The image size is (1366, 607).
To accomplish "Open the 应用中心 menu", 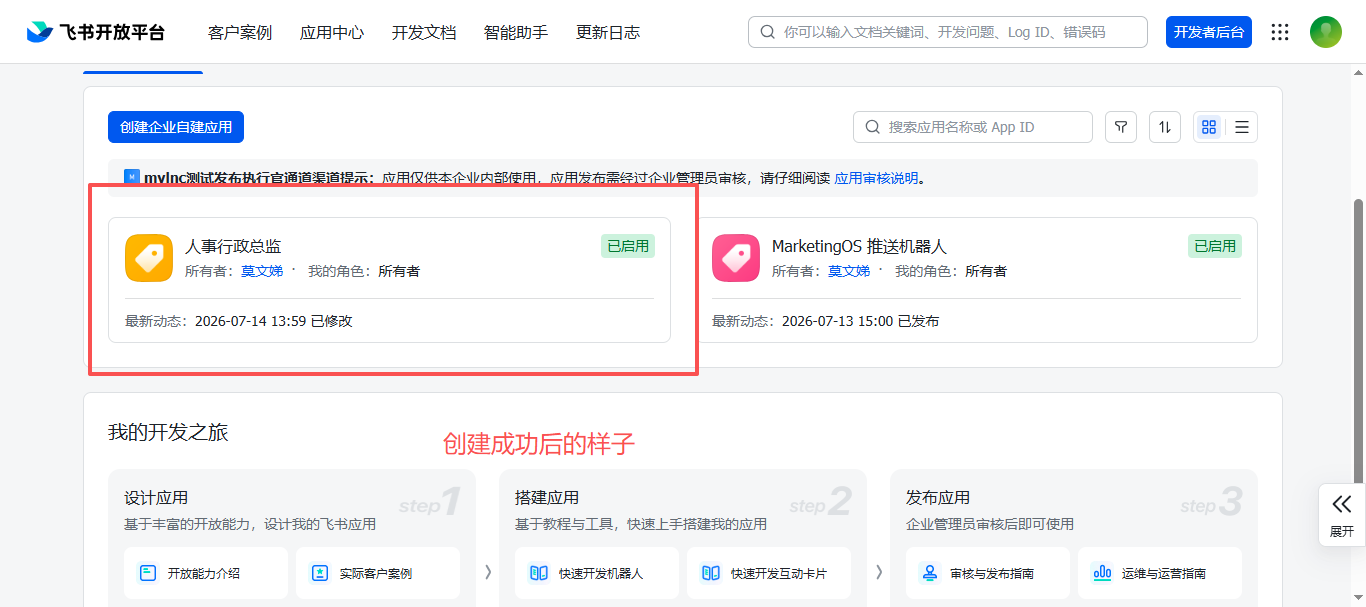I will click(332, 32).
